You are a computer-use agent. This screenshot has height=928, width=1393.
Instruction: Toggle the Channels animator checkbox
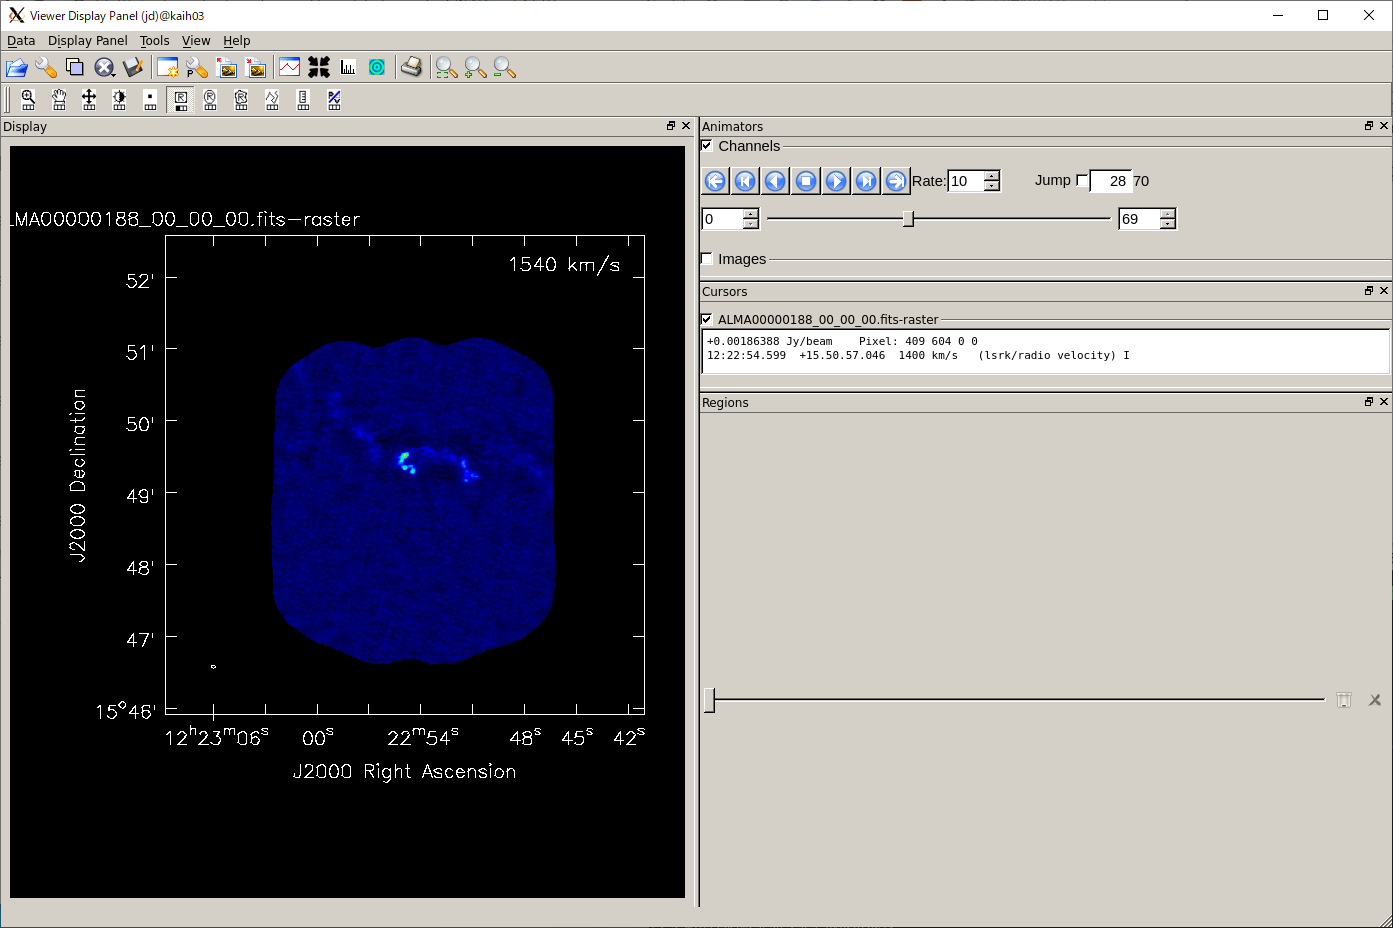coord(707,146)
